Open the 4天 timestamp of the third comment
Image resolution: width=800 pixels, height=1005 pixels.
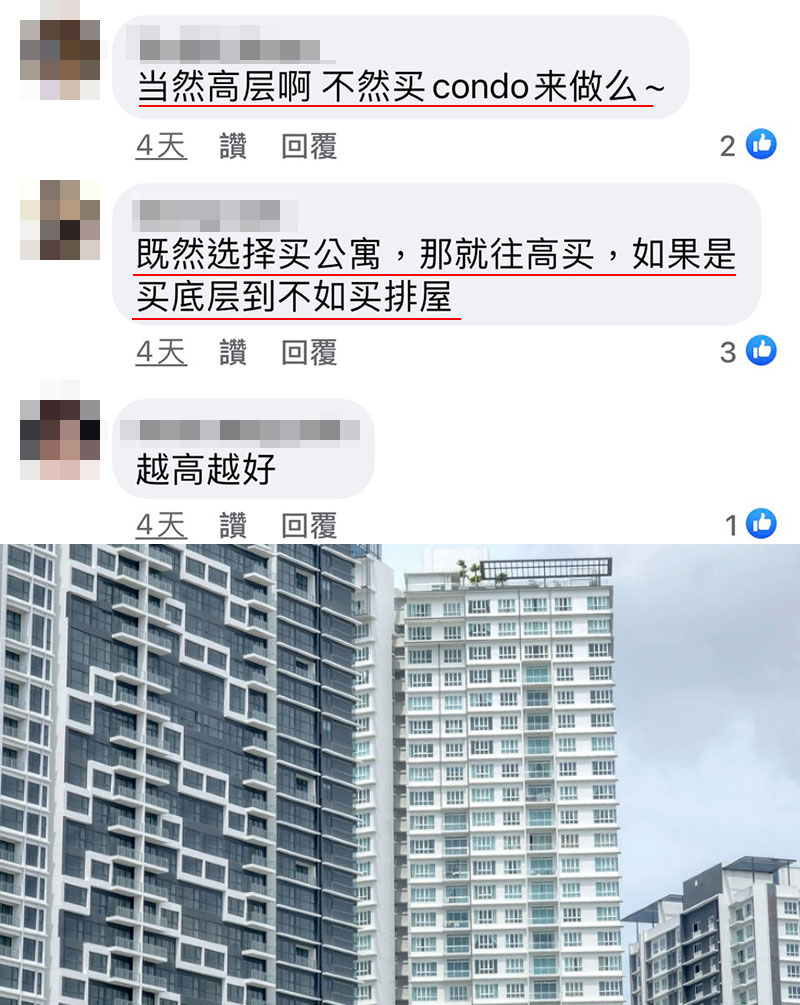161,526
